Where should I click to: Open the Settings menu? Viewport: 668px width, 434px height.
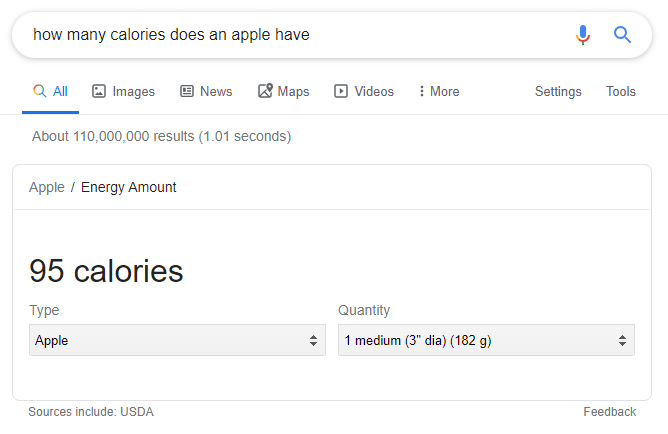[x=558, y=91]
